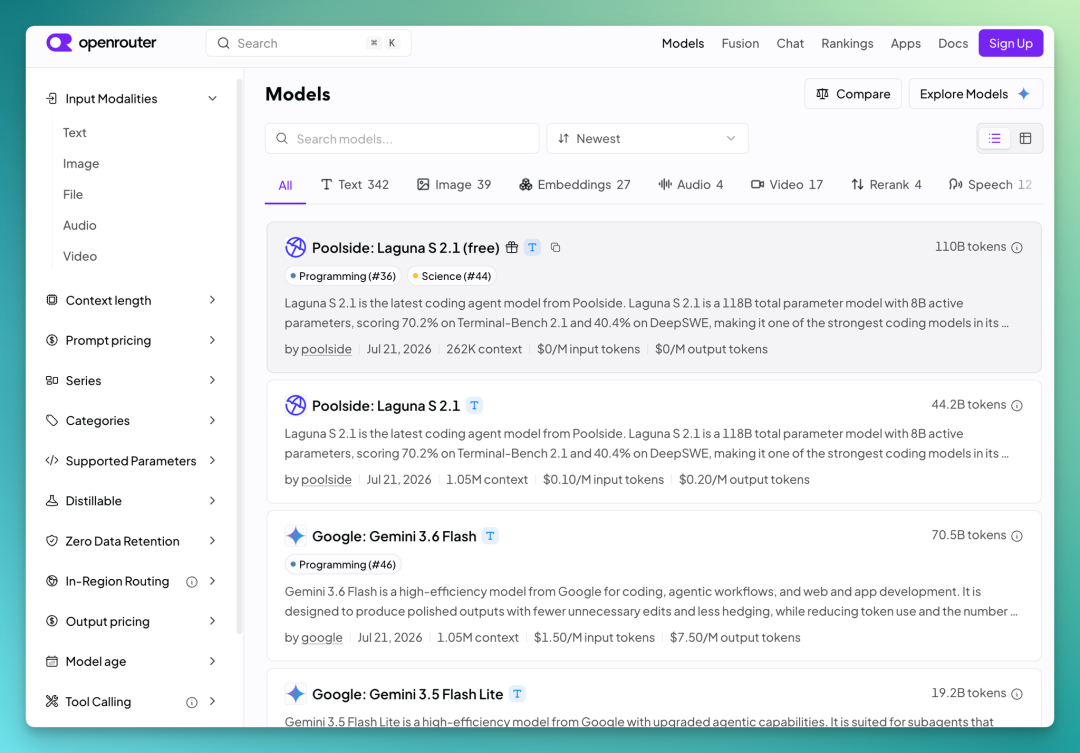
Task: Expand the Supported Parameters filter
Action: [x=130, y=461]
